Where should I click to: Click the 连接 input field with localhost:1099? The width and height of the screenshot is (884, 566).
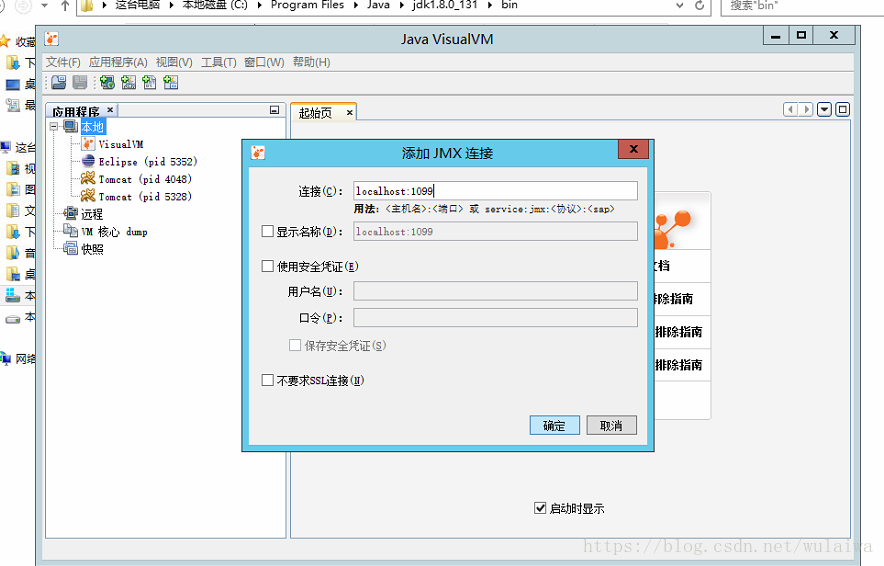(496, 191)
